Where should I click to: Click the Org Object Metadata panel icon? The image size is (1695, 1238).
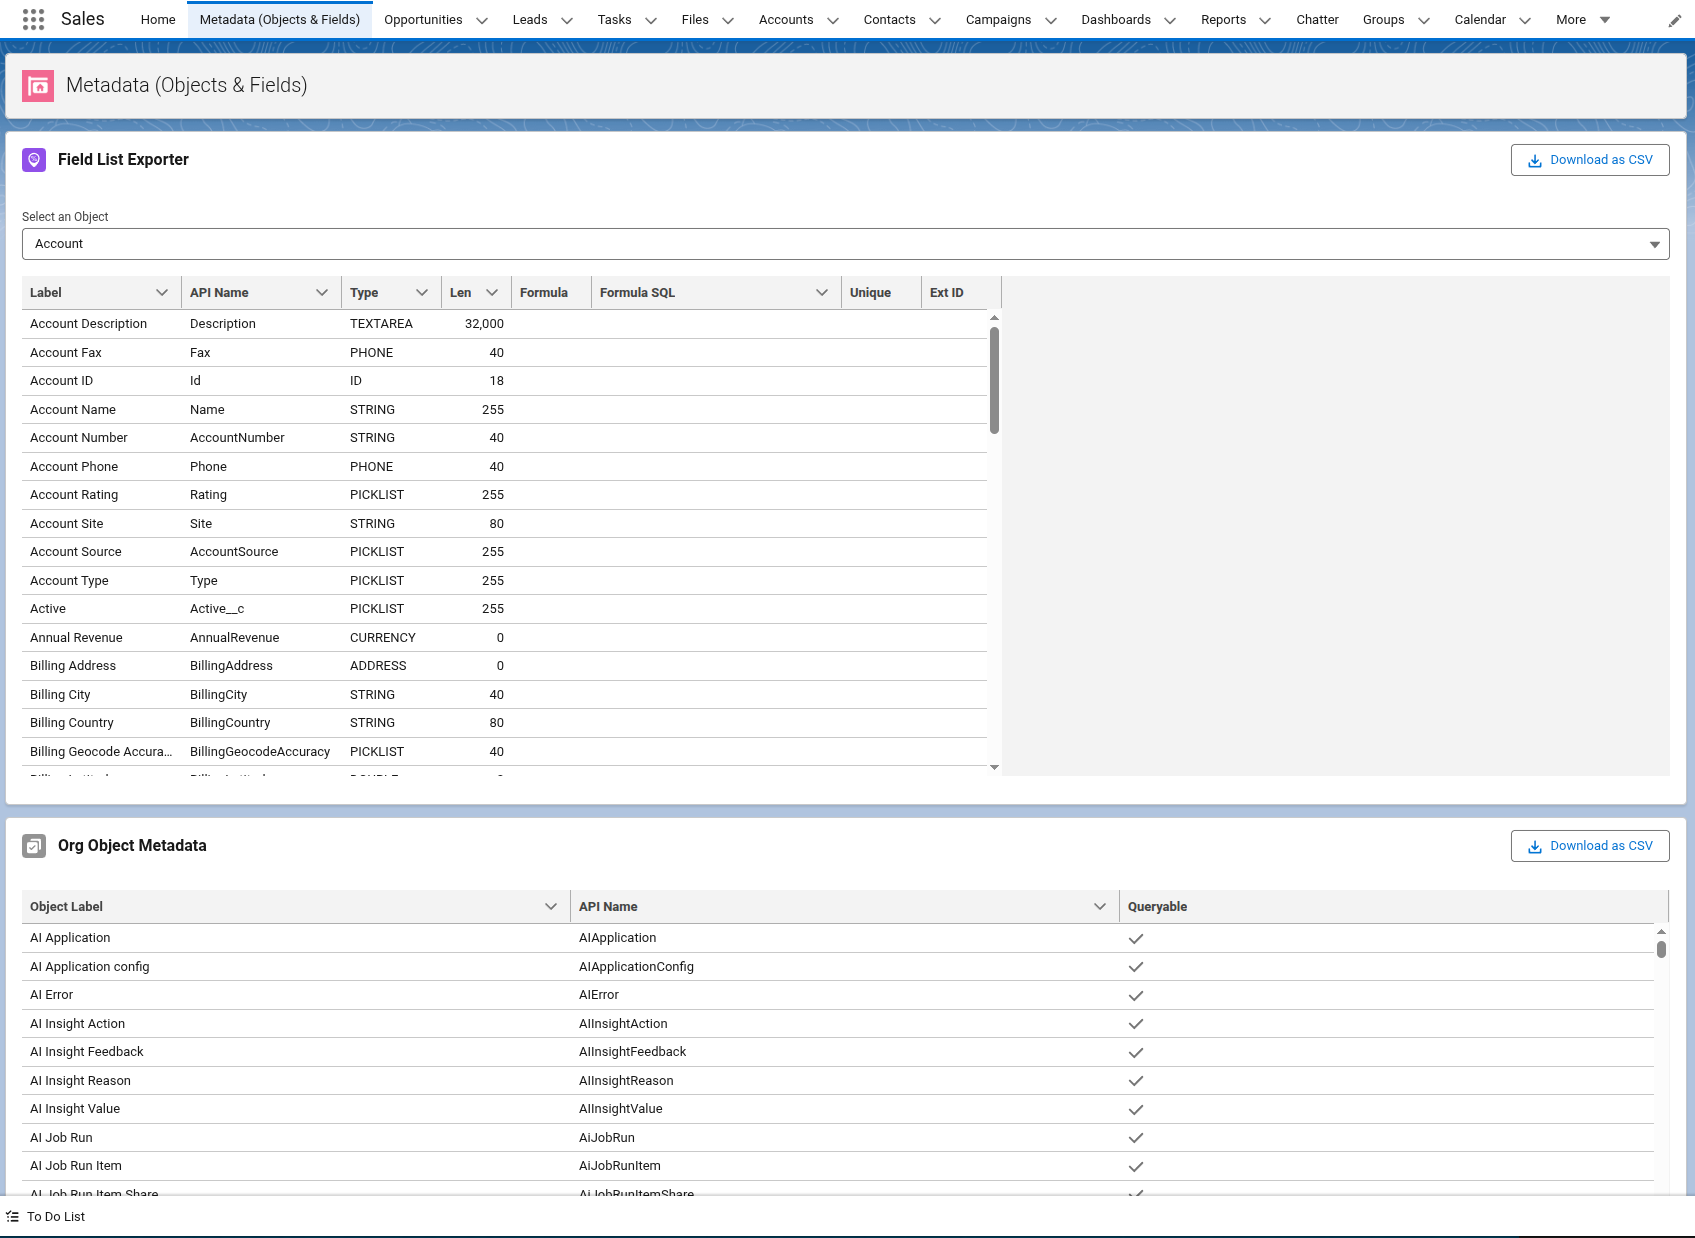[34, 846]
